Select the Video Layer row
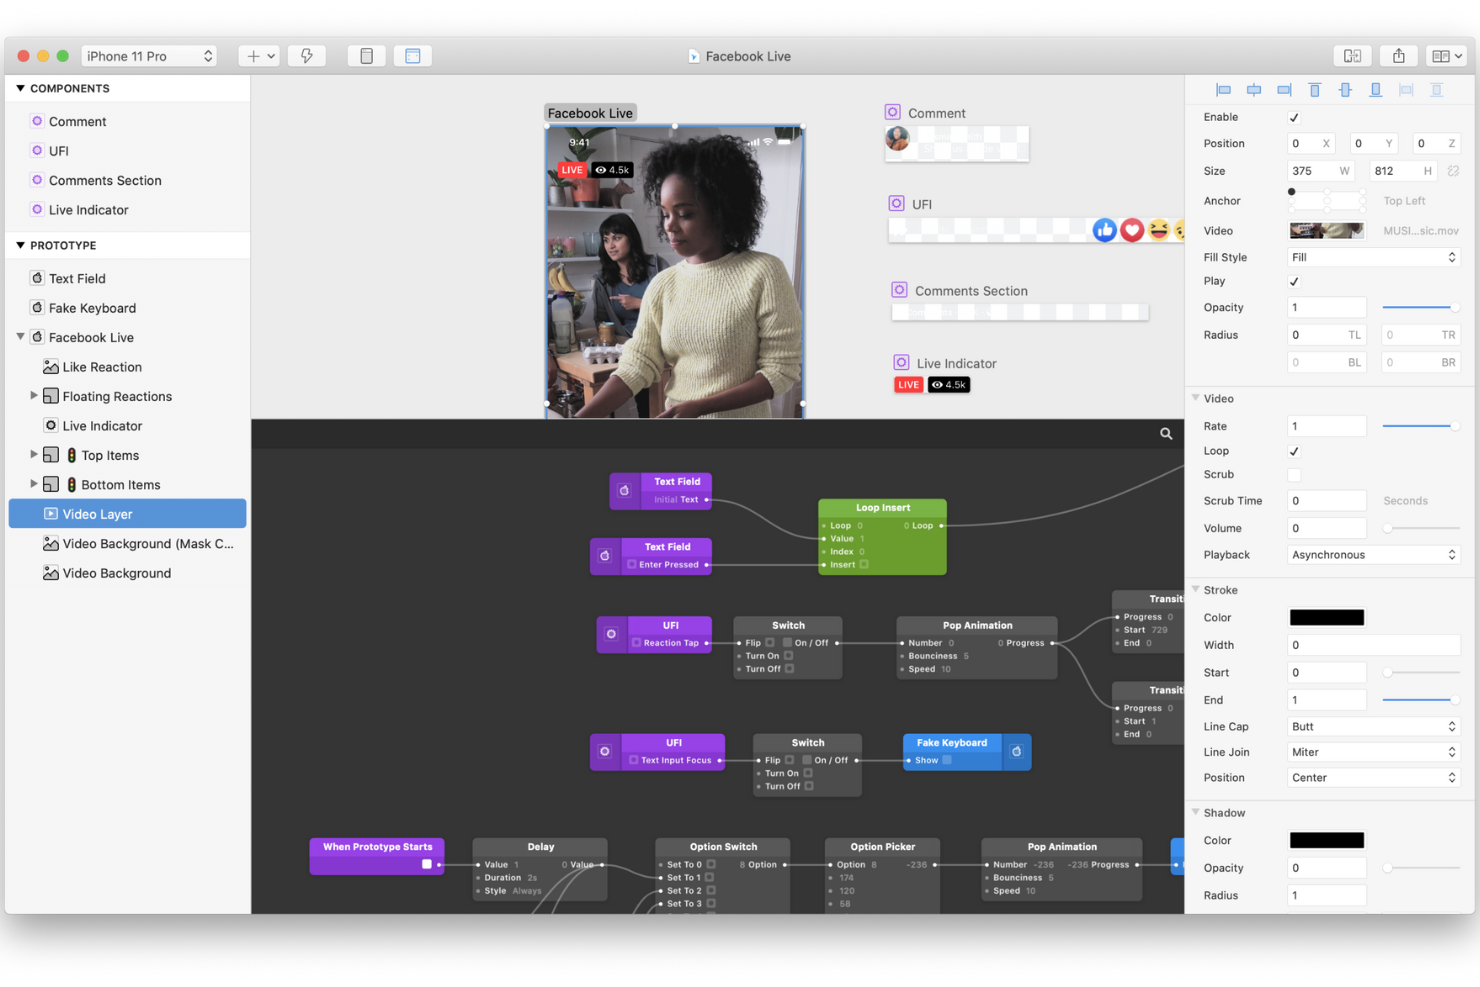The image size is (1480, 987). [128, 514]
